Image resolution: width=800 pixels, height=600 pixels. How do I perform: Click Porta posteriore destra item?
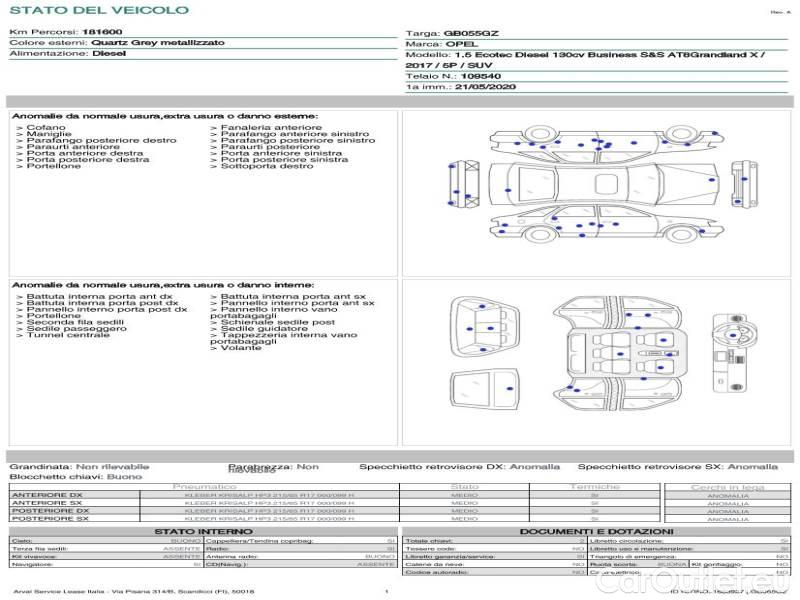click(83, 159)
